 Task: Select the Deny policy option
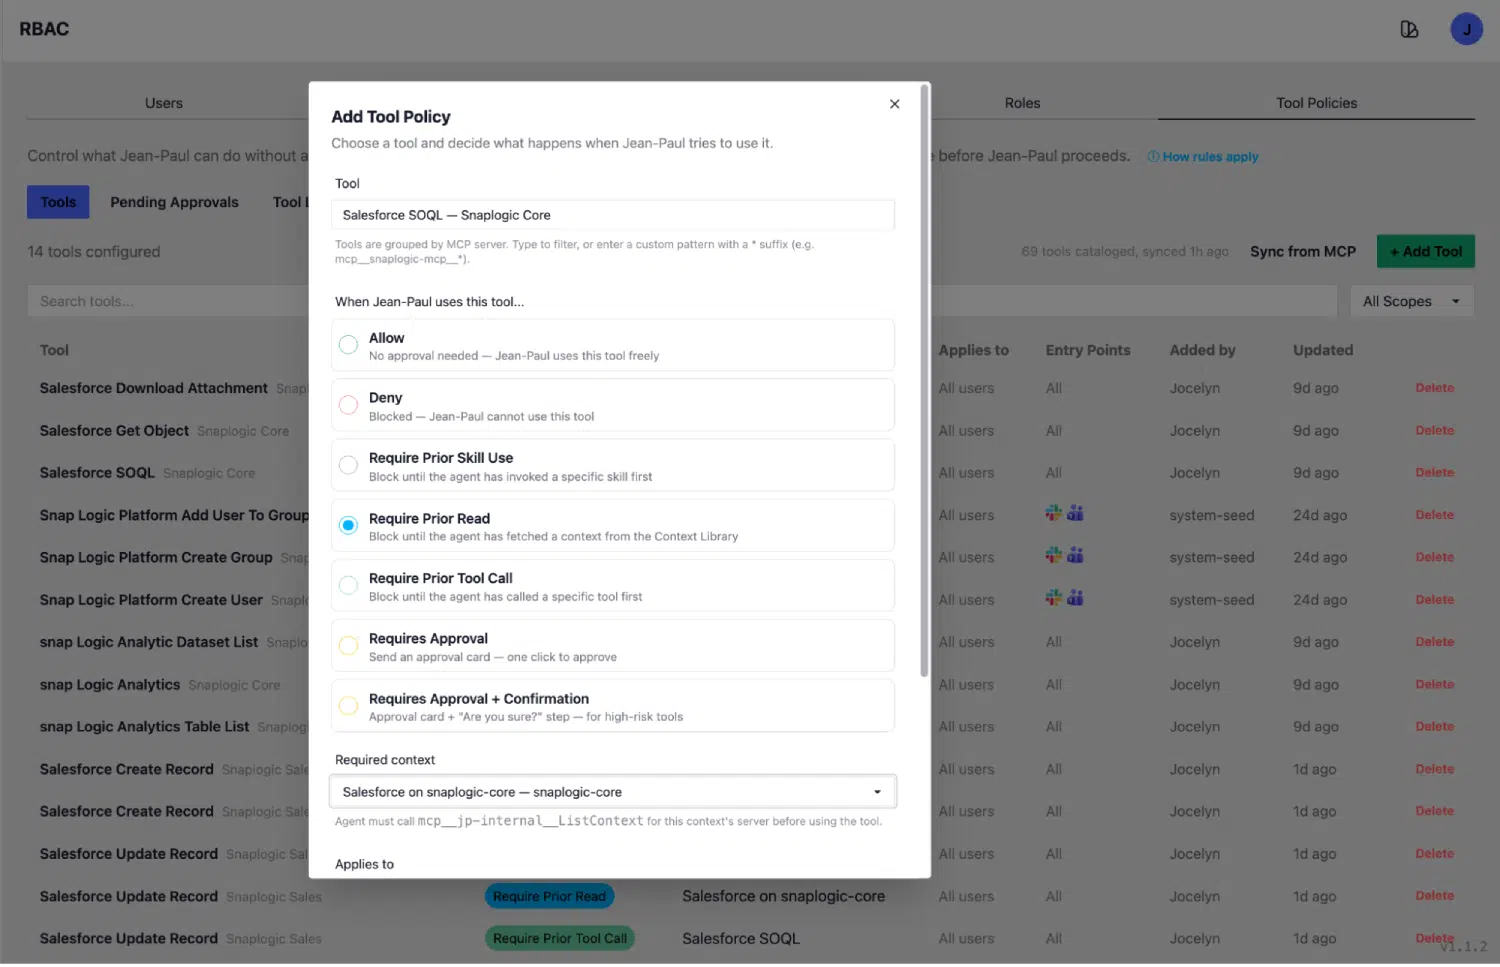tap(612, 405)
